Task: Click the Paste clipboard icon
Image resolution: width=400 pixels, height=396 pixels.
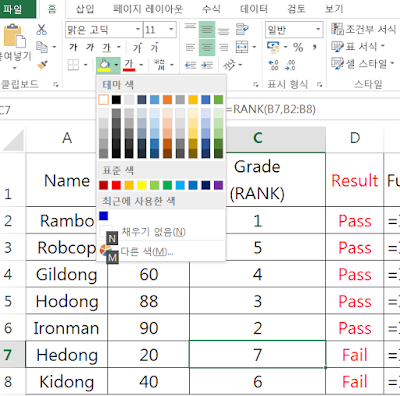Action: pyautogui.click(x=14, y=36)
